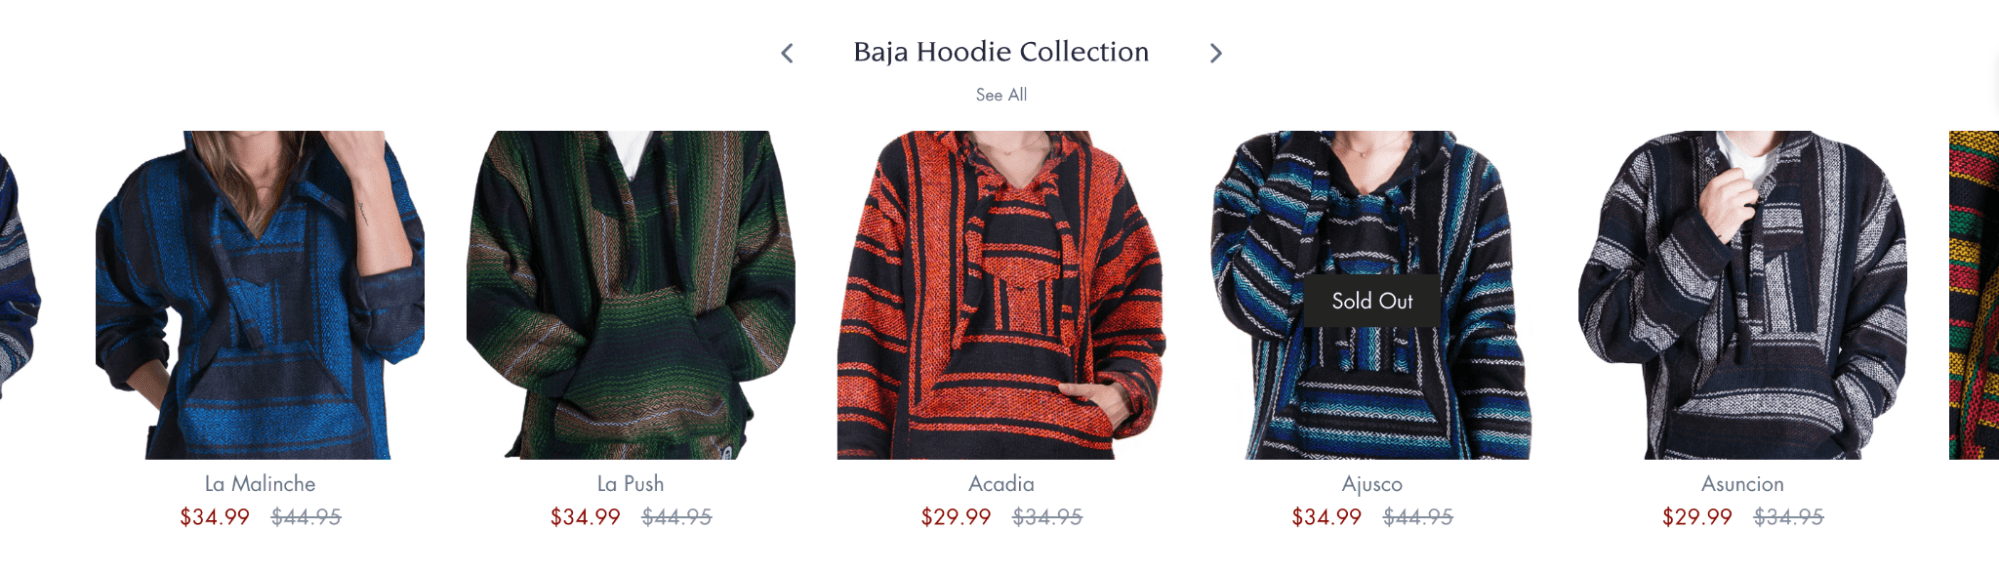This screenshot has height=579, width=1999.
Task: Click La Push's $34.99 sale price
Action: [585, 517]
